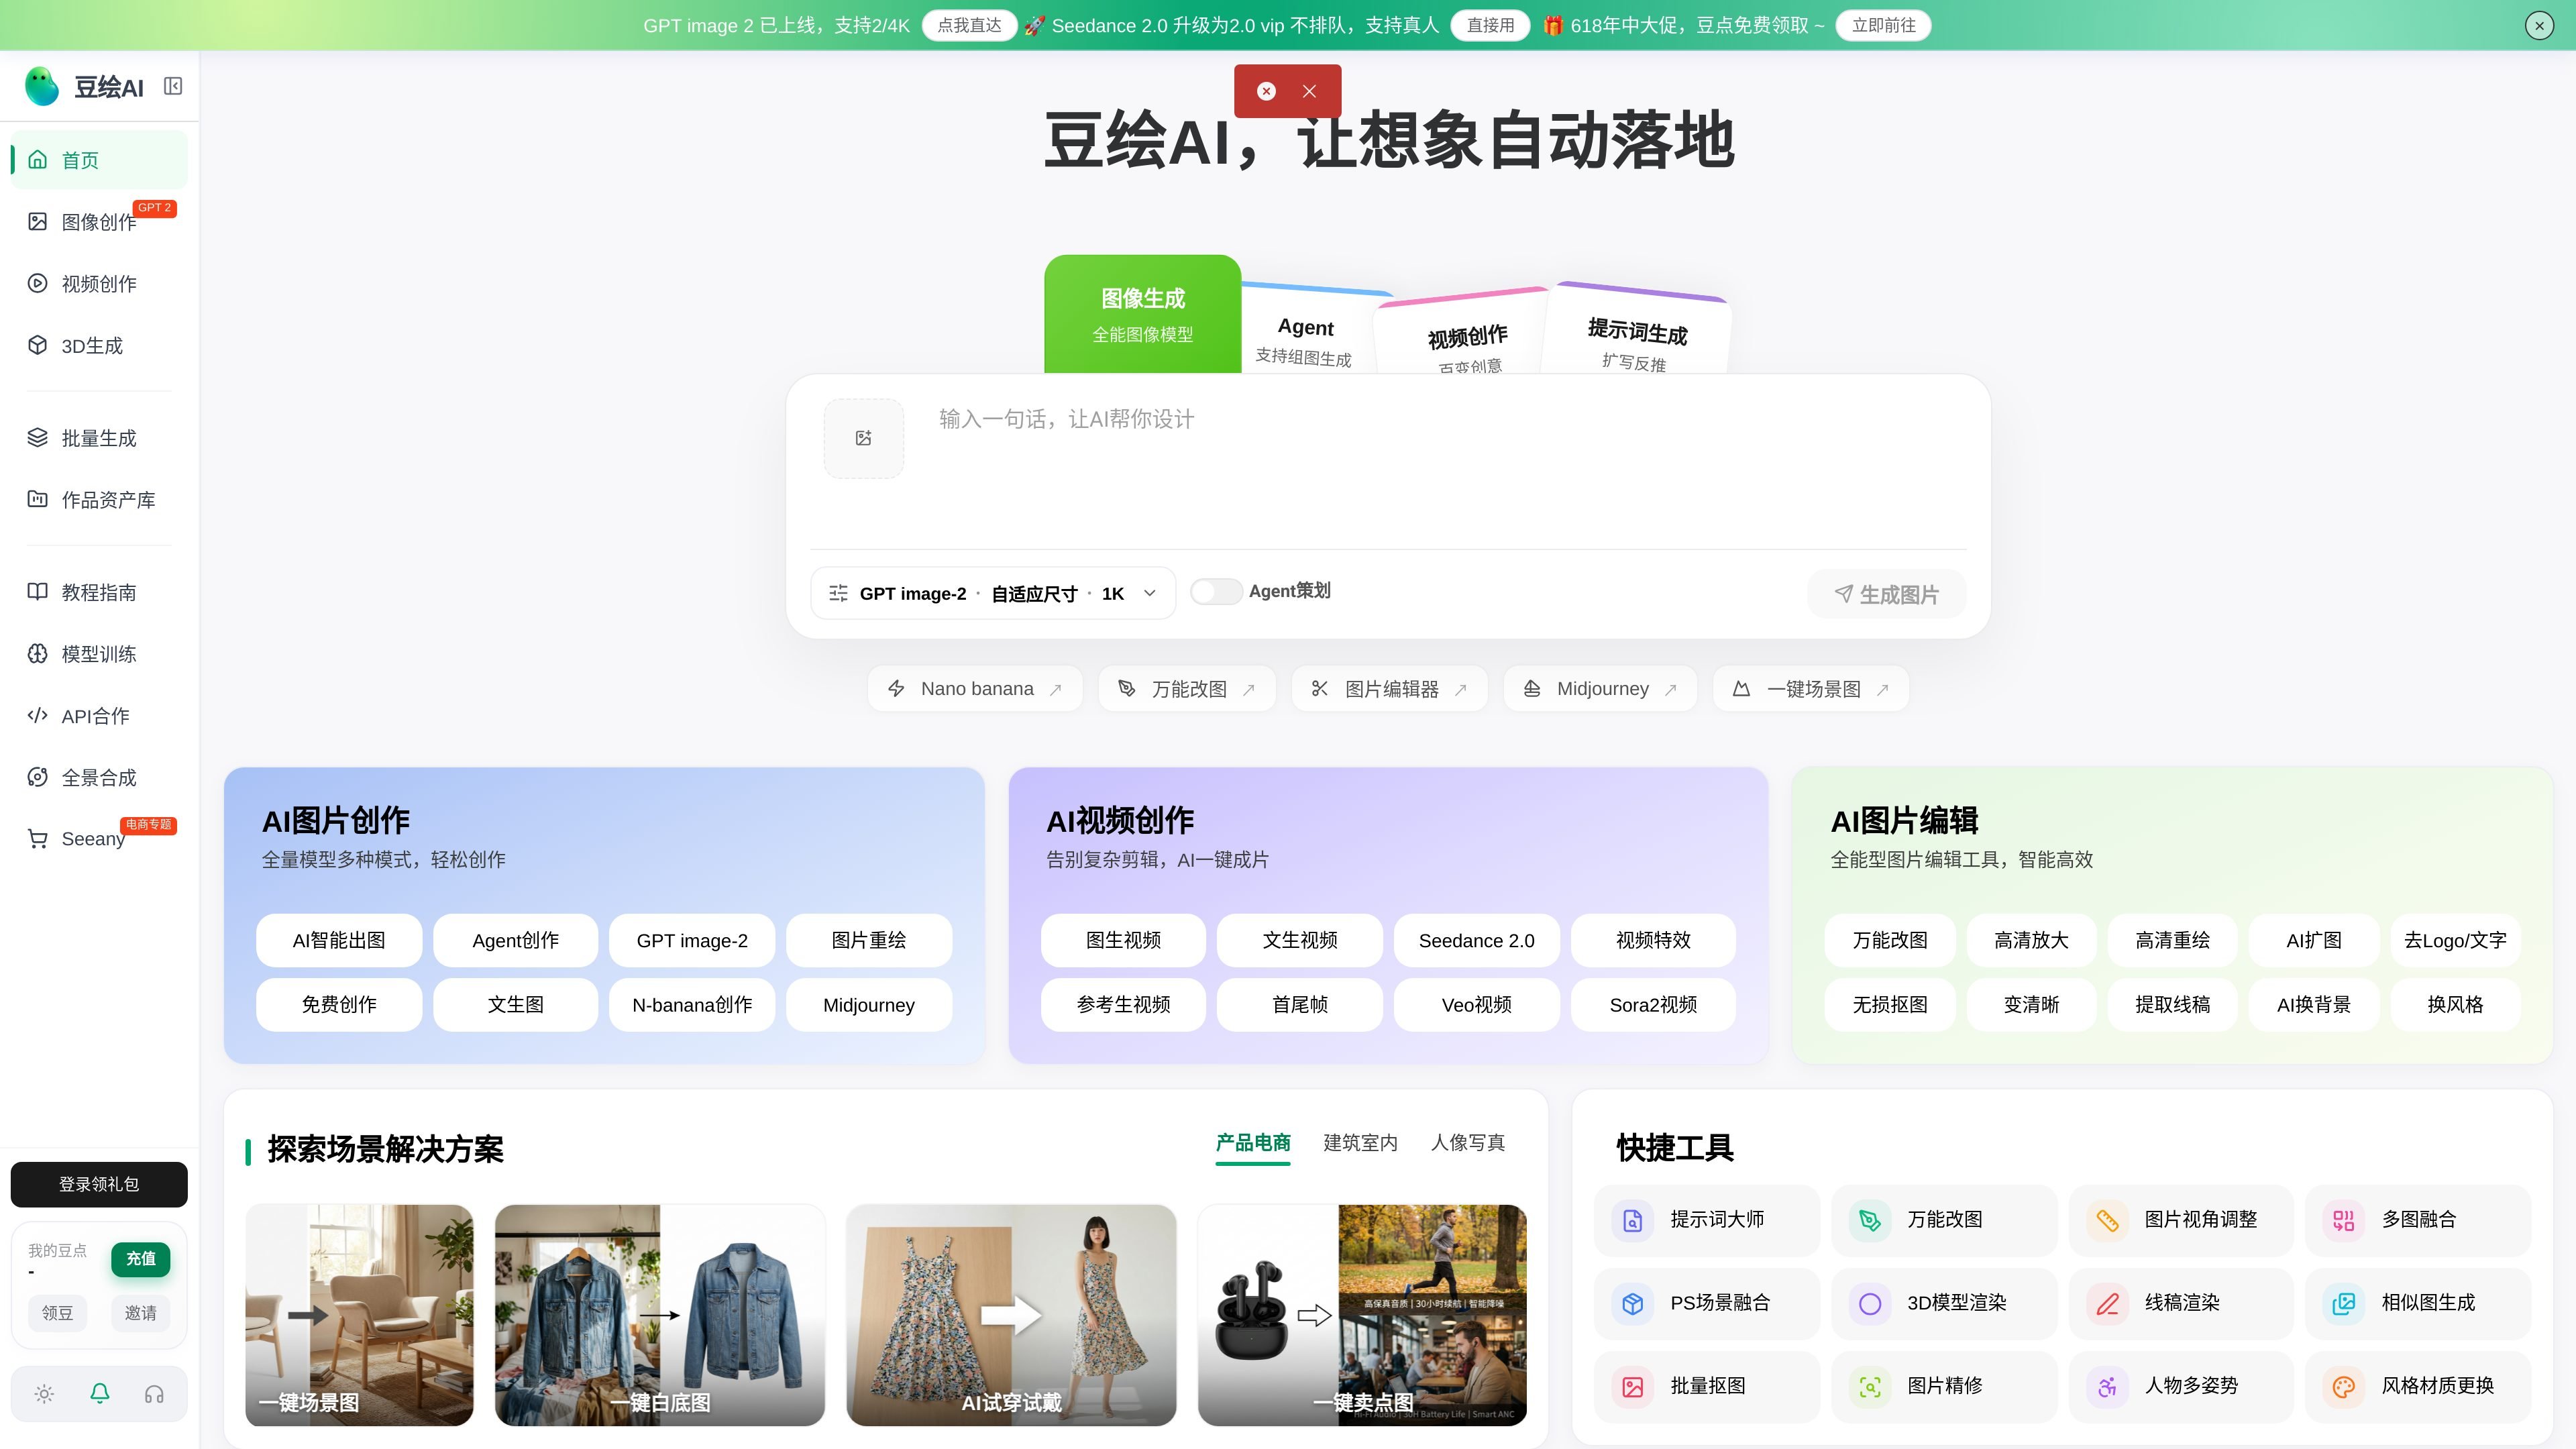2576x1449 pixels.
Task: Click the 邀请 button
Action: click(140, 1313)
